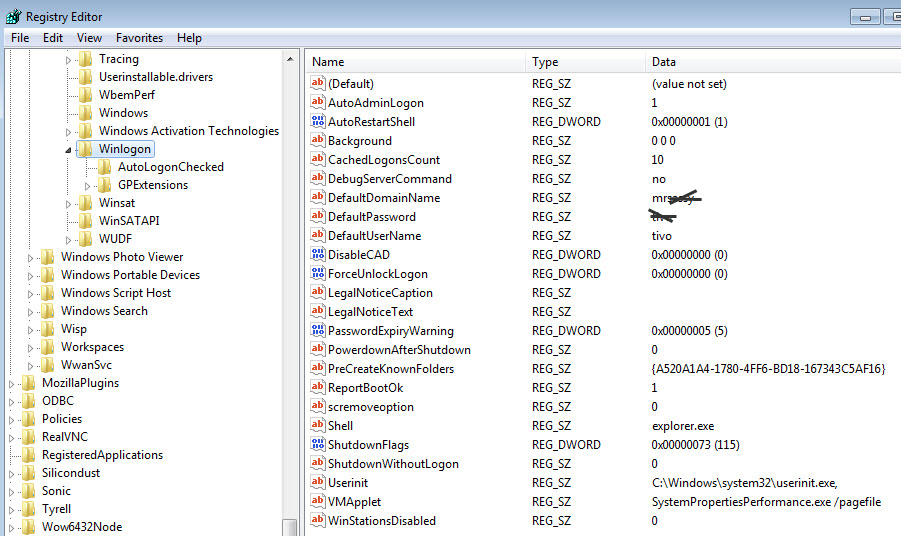This screenshot has width=901, height=536.
Task: Select the Tyrell key
Action: click(56, 509)
